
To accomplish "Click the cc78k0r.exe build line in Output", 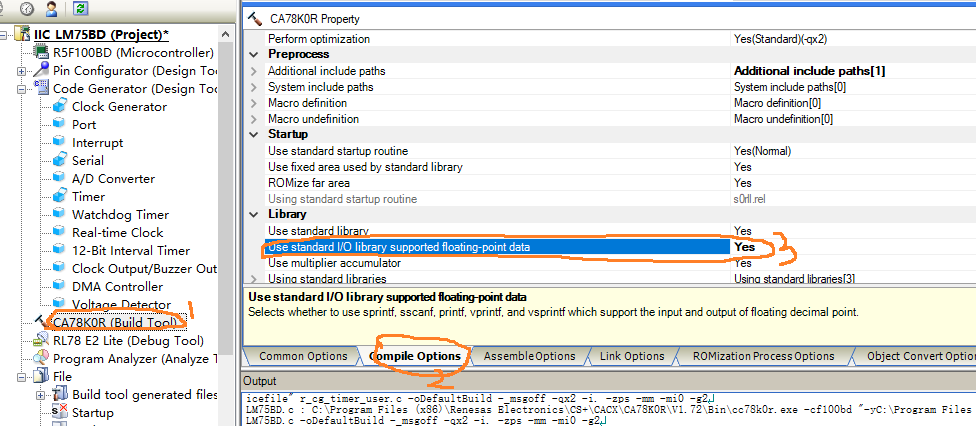I will tap(608, 409).
